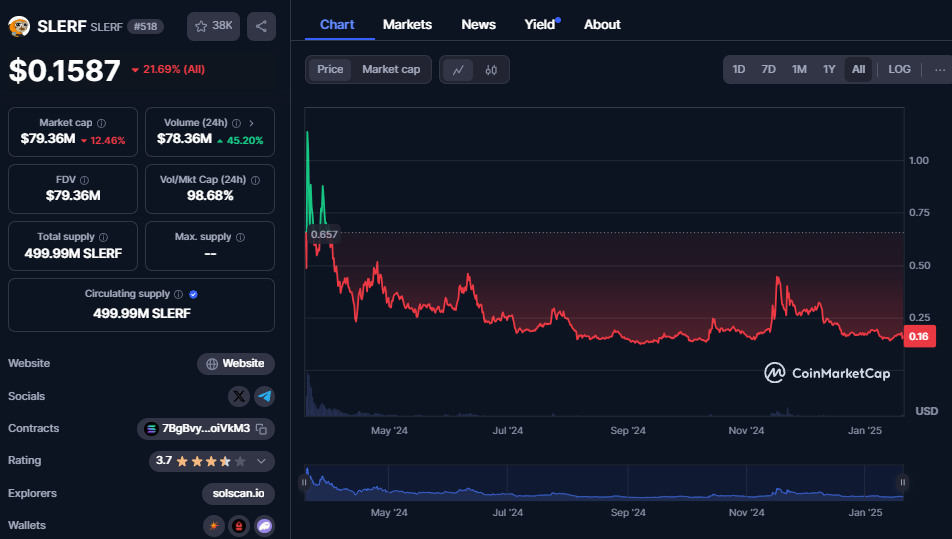The image size is (952, 539).
Task: Click the rating stars row
Action: (x=211, y=461)
